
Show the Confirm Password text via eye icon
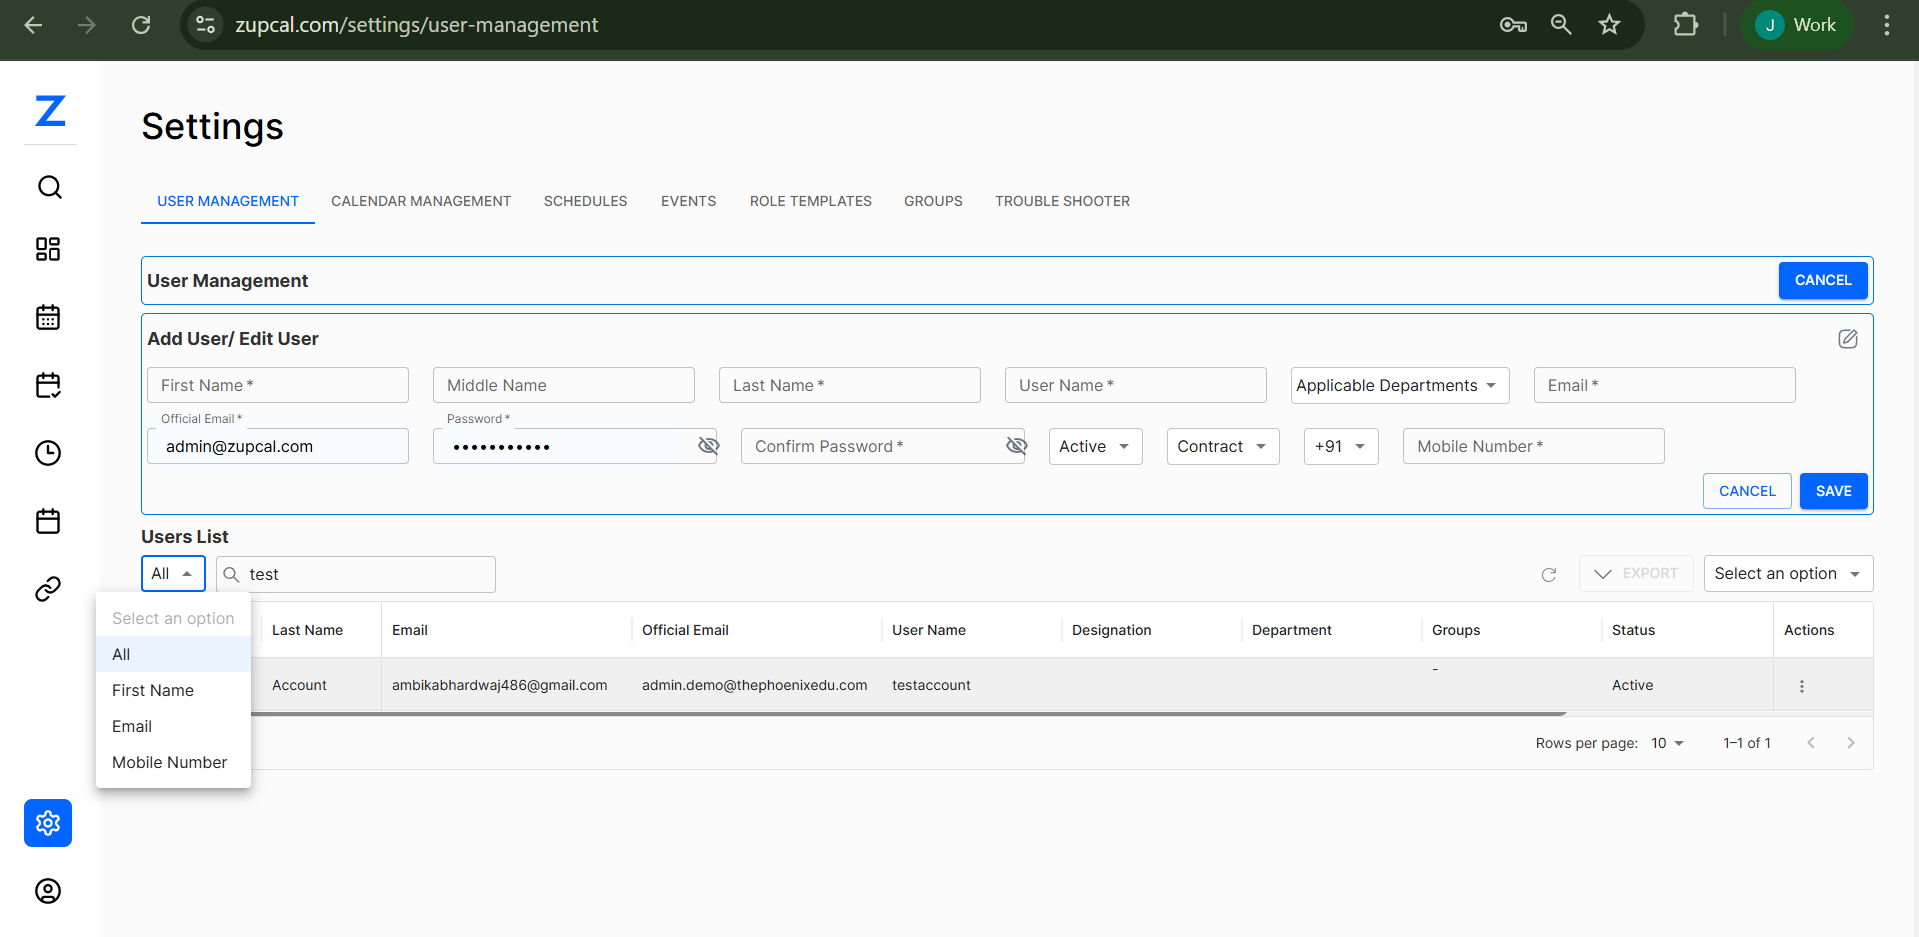click(1017, 446)
